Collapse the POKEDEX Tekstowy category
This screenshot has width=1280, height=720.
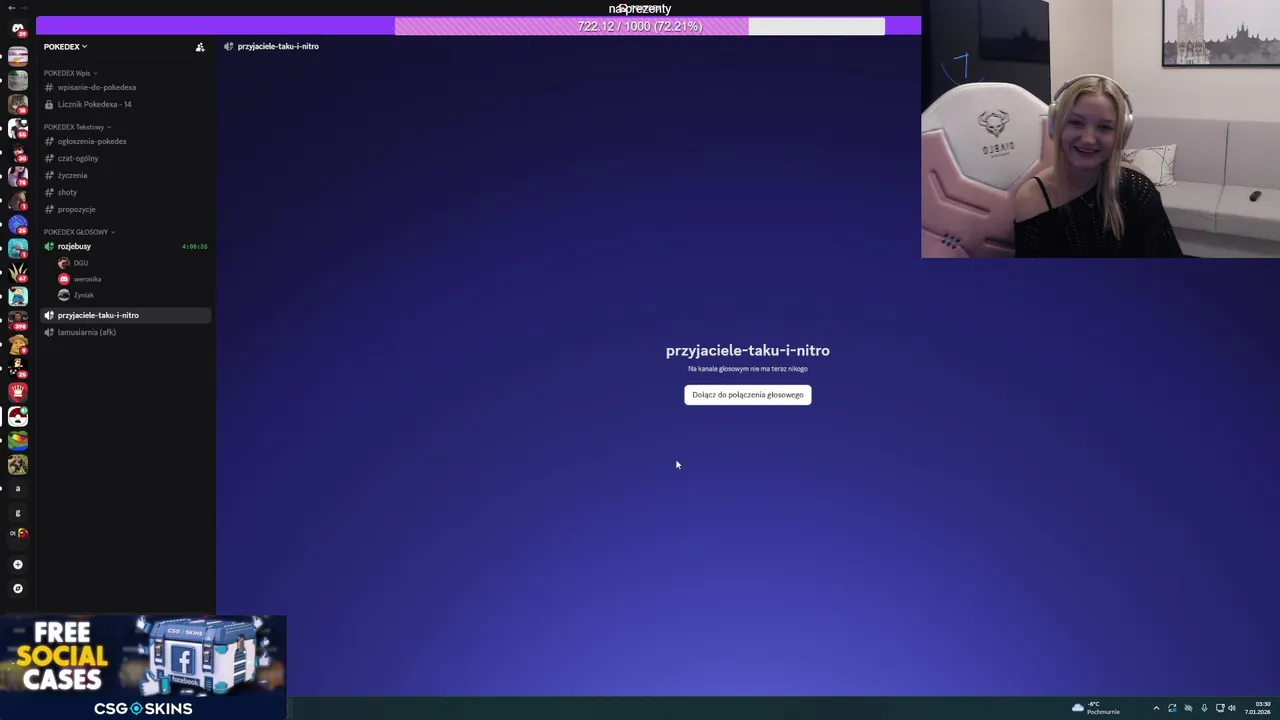pyautogui.click(x=76, y=127)
